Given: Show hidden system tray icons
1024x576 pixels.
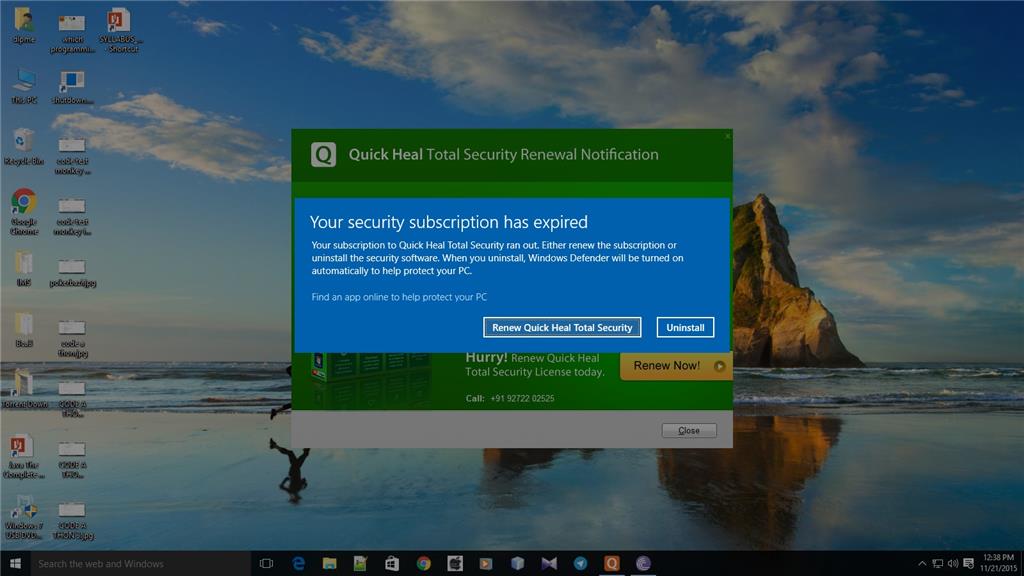Looking at the screenshot, I should click(x=922, y=563).
